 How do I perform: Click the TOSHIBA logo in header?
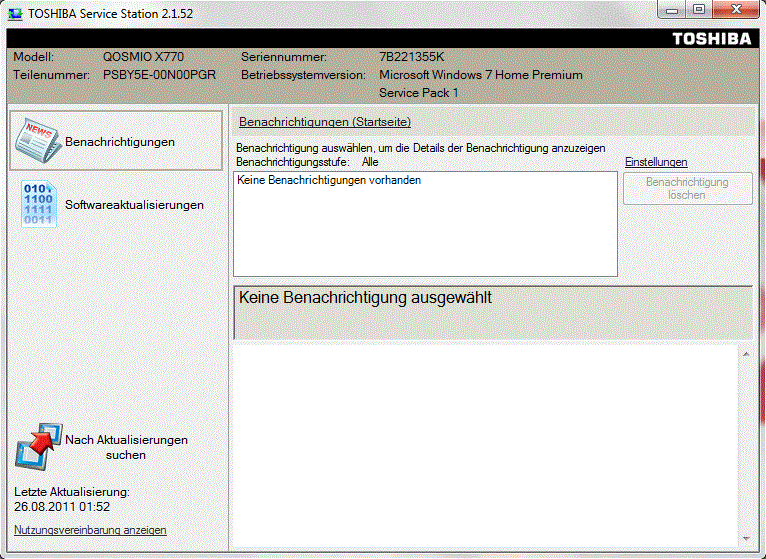pyautogui.click(x=712, y=39)
